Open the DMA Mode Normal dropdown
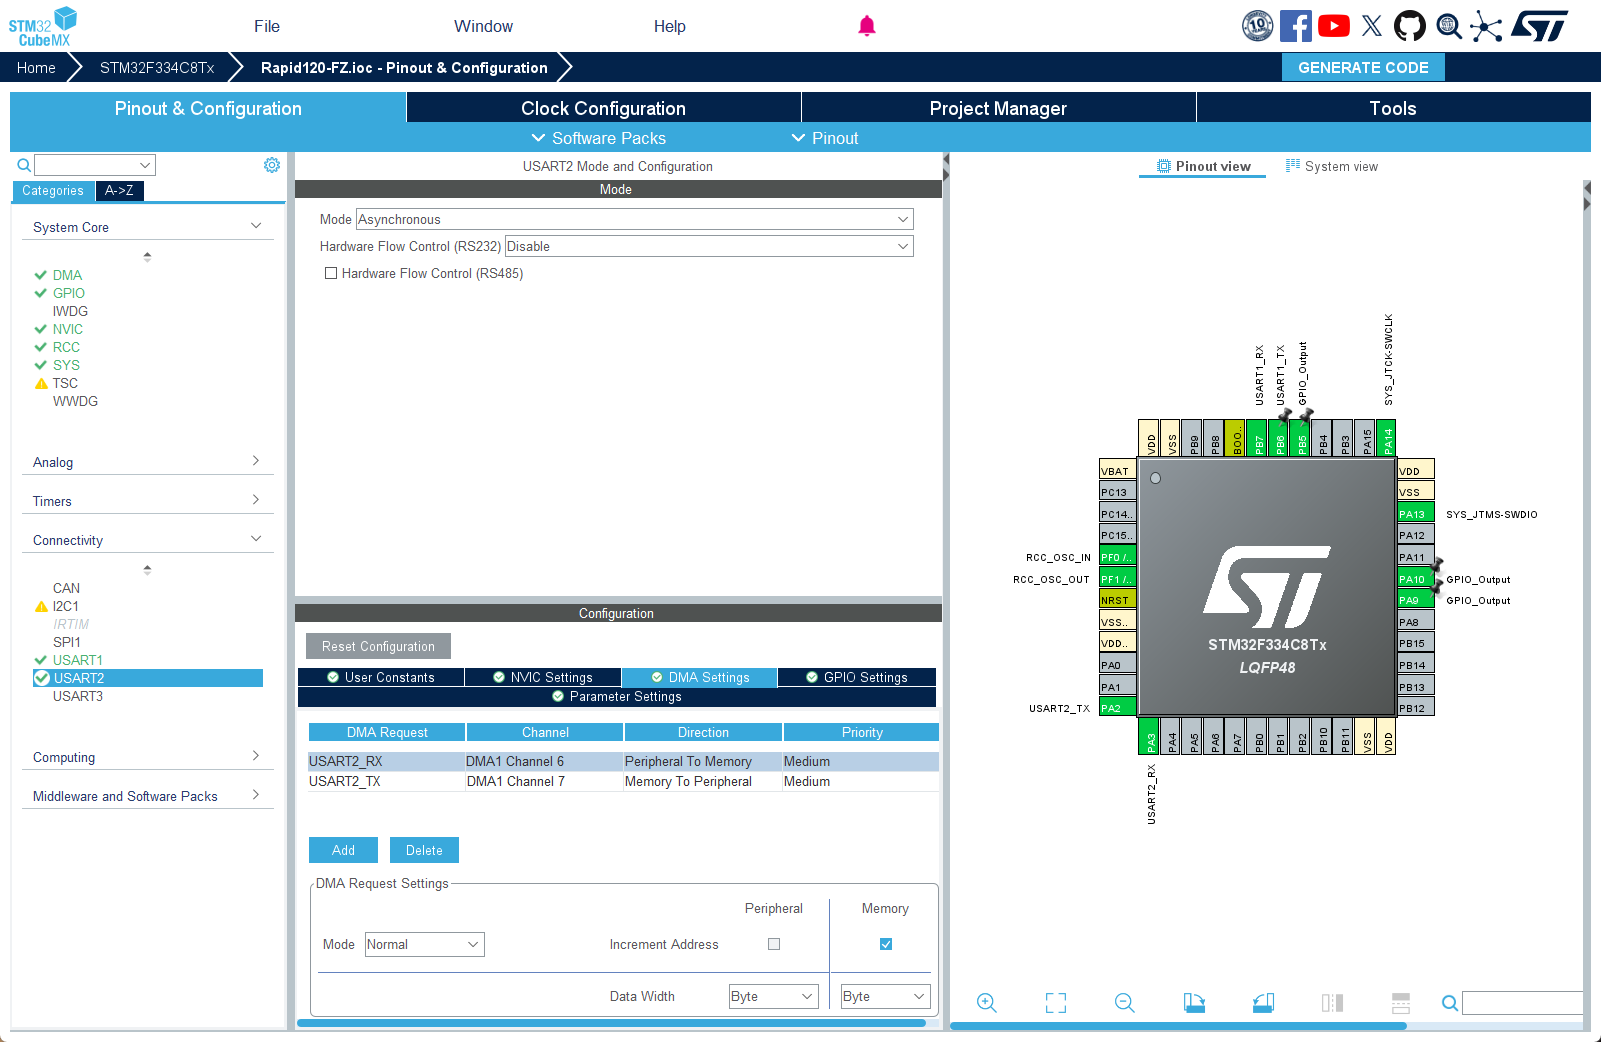The height and width of the screenshot is (1042, 1601). point(425,944)
